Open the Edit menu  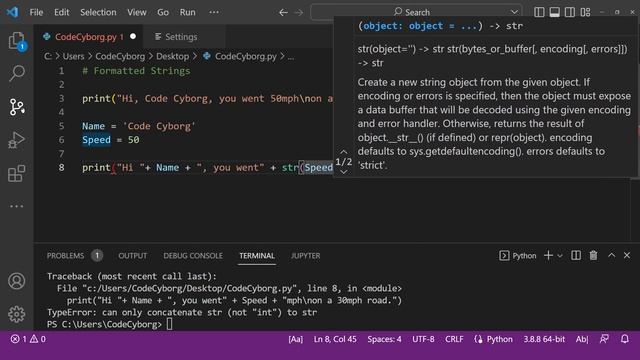tap(62, 12)
